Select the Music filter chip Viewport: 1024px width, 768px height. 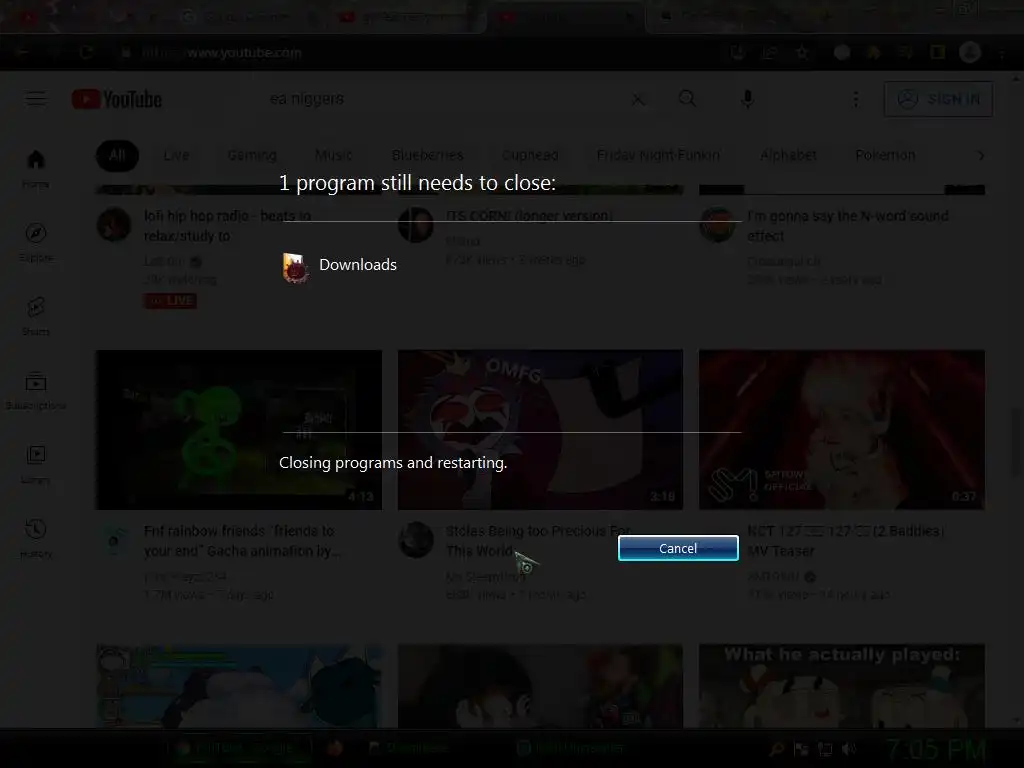tap(334, 155)
